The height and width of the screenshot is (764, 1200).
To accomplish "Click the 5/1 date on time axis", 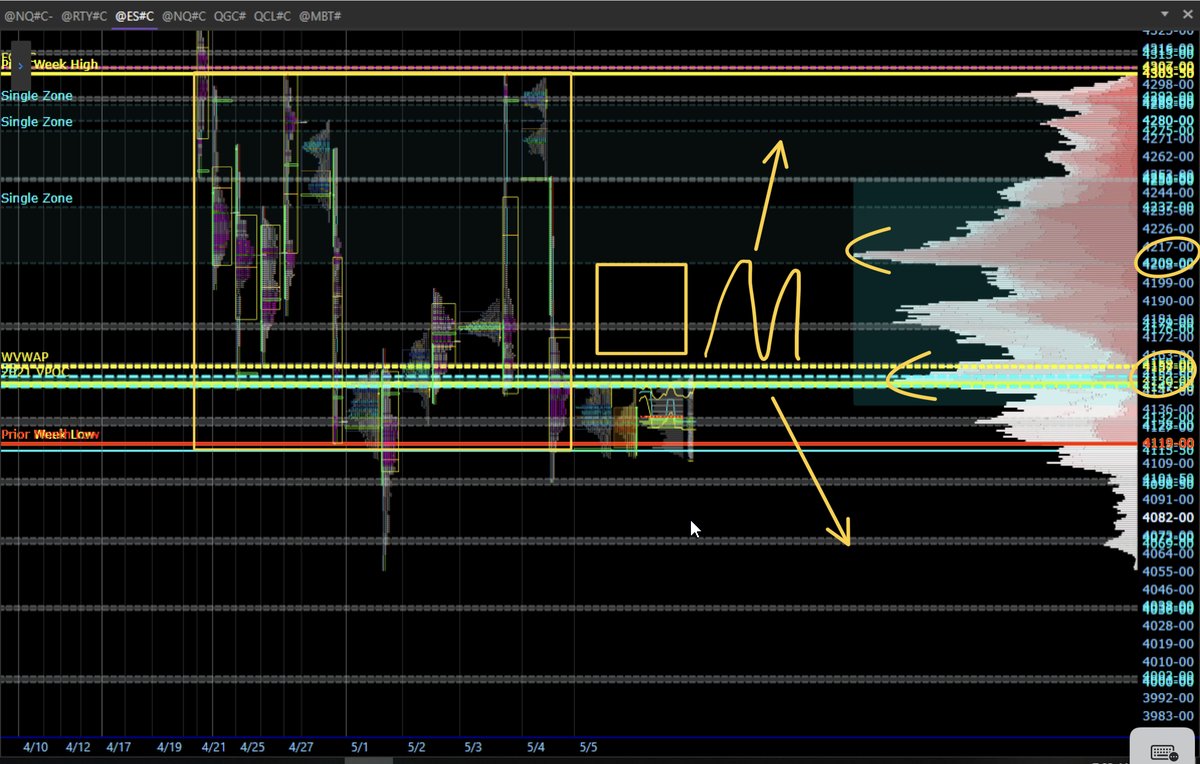I will coord(361,747).
